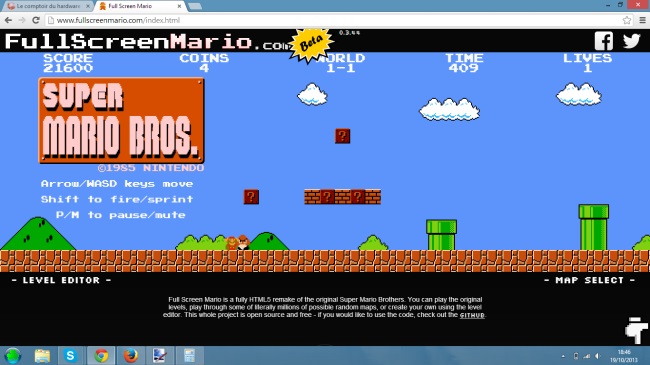
Task: Click the SCORE 21600 readout
Action: (x=68, y=63)
